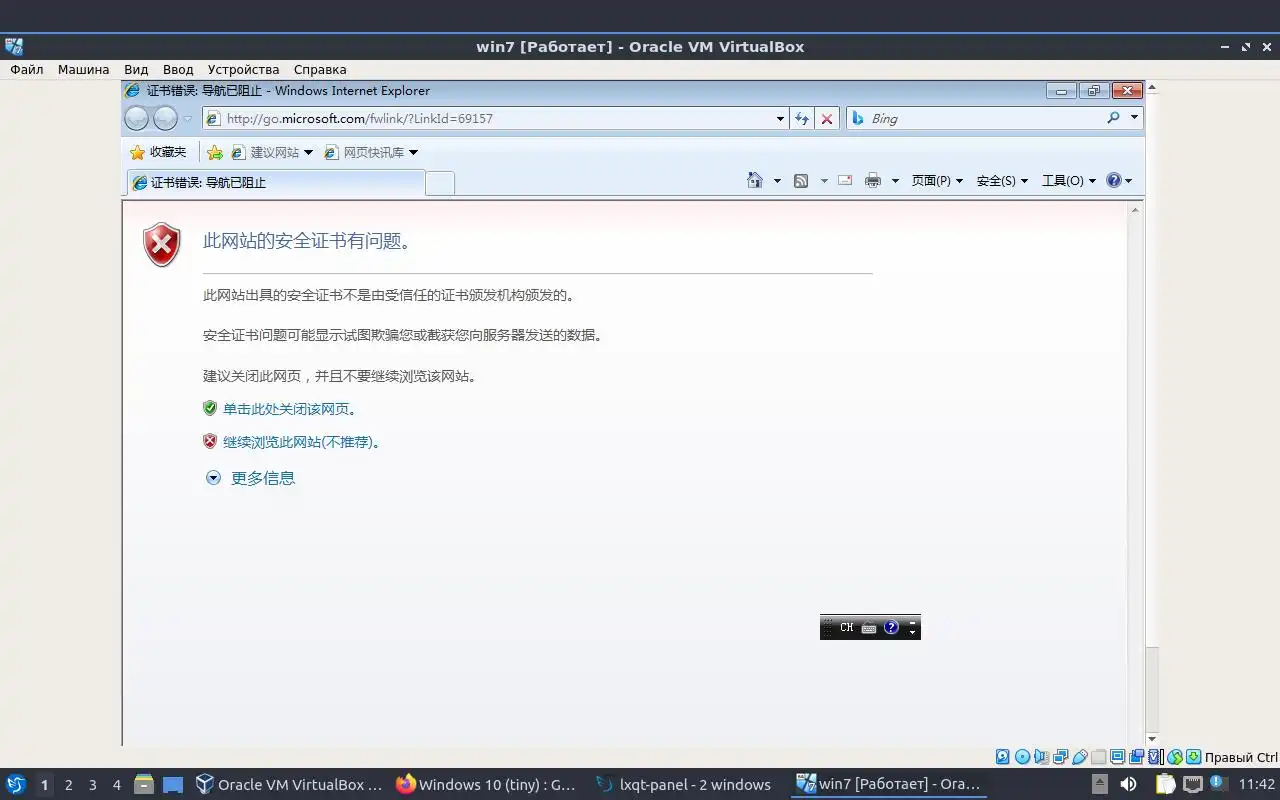Open the Устройства menu in VirtualBox
1280x800 pixels.
243,69
